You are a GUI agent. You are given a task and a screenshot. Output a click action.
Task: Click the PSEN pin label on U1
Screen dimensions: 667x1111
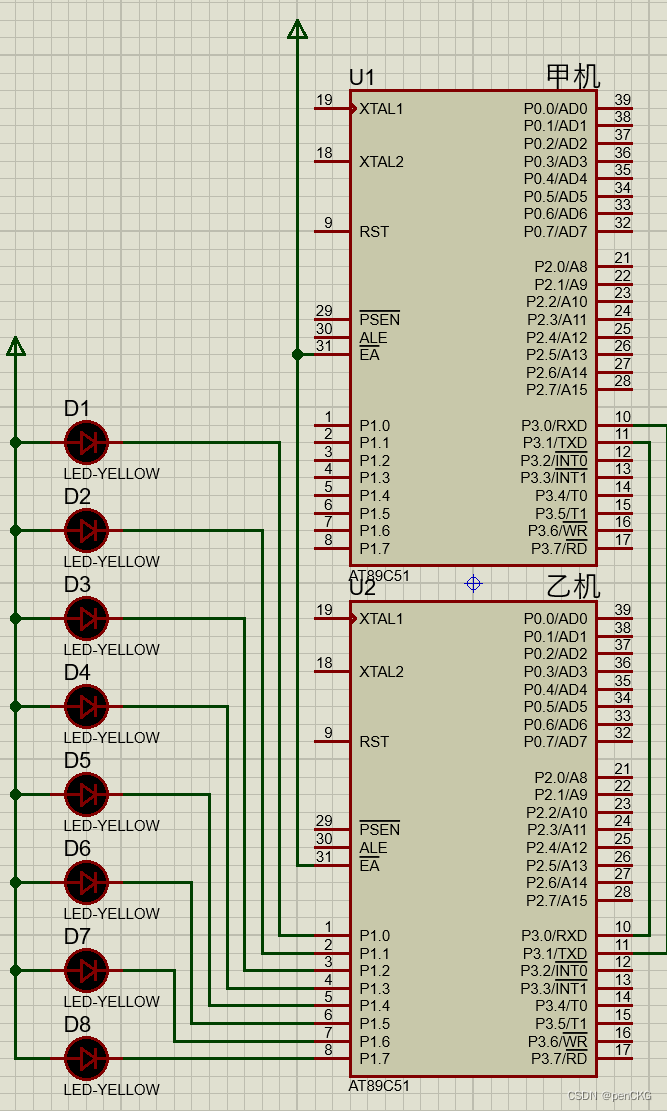(x=380, y=320)
